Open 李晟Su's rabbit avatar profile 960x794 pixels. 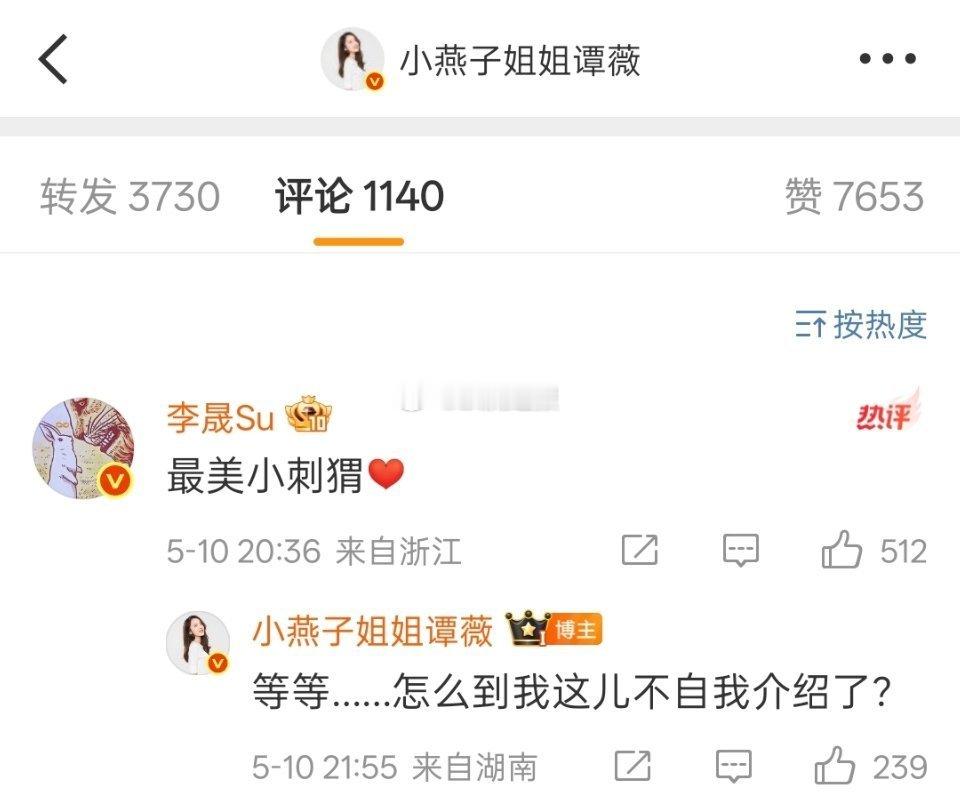point(83,448)
